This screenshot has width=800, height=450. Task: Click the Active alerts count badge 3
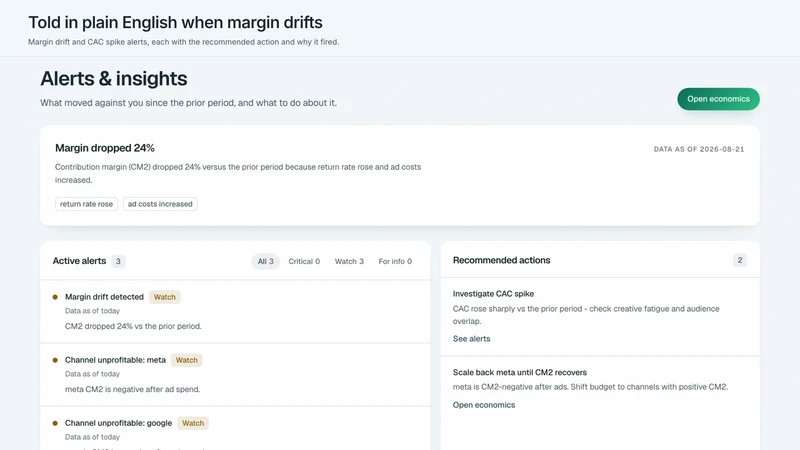118,261
